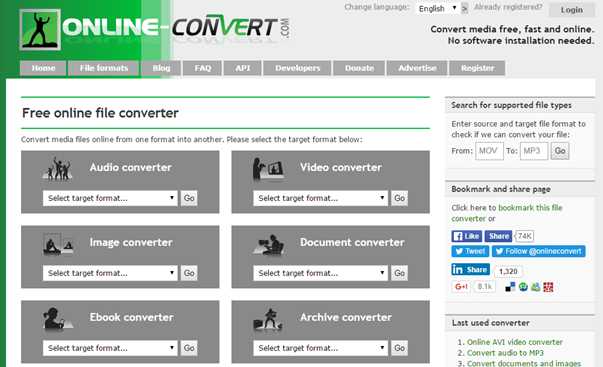Click the Facebook Share button

(x=498, y=236)
